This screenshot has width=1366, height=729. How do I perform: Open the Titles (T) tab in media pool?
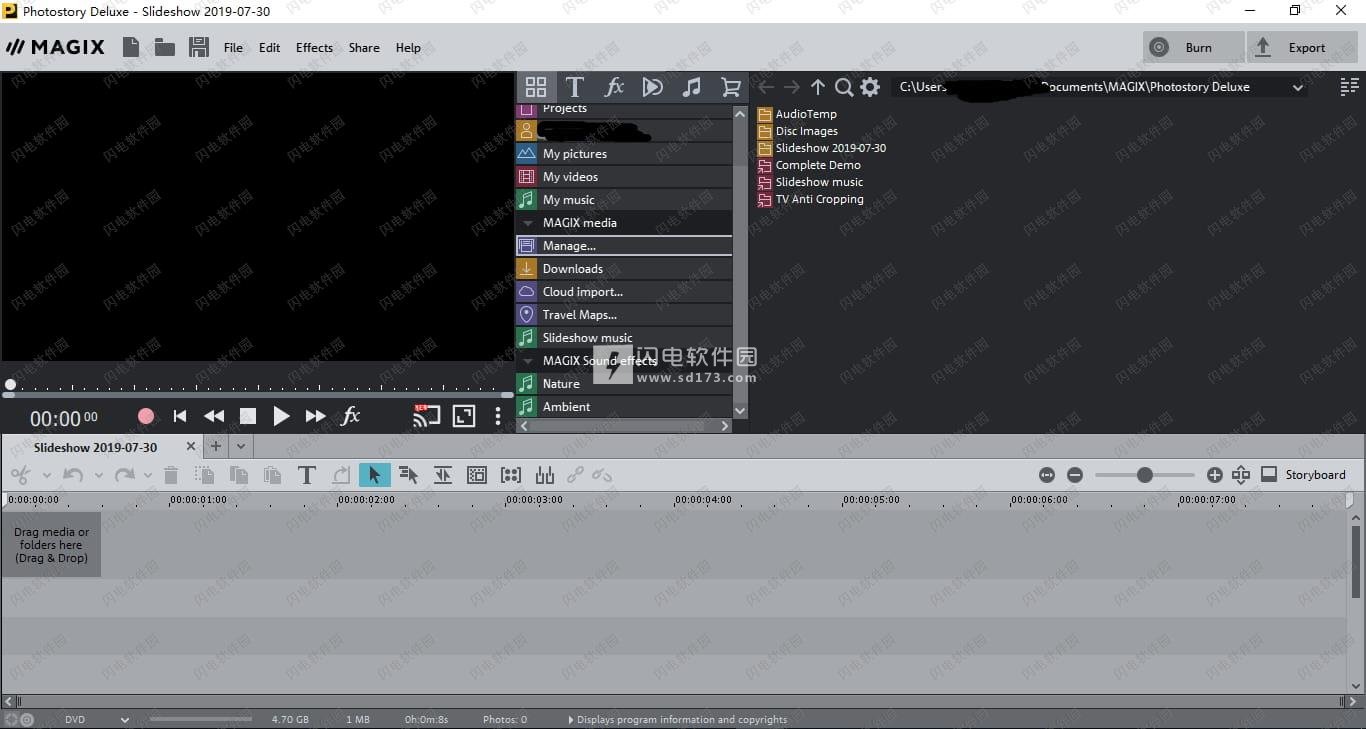574,87
